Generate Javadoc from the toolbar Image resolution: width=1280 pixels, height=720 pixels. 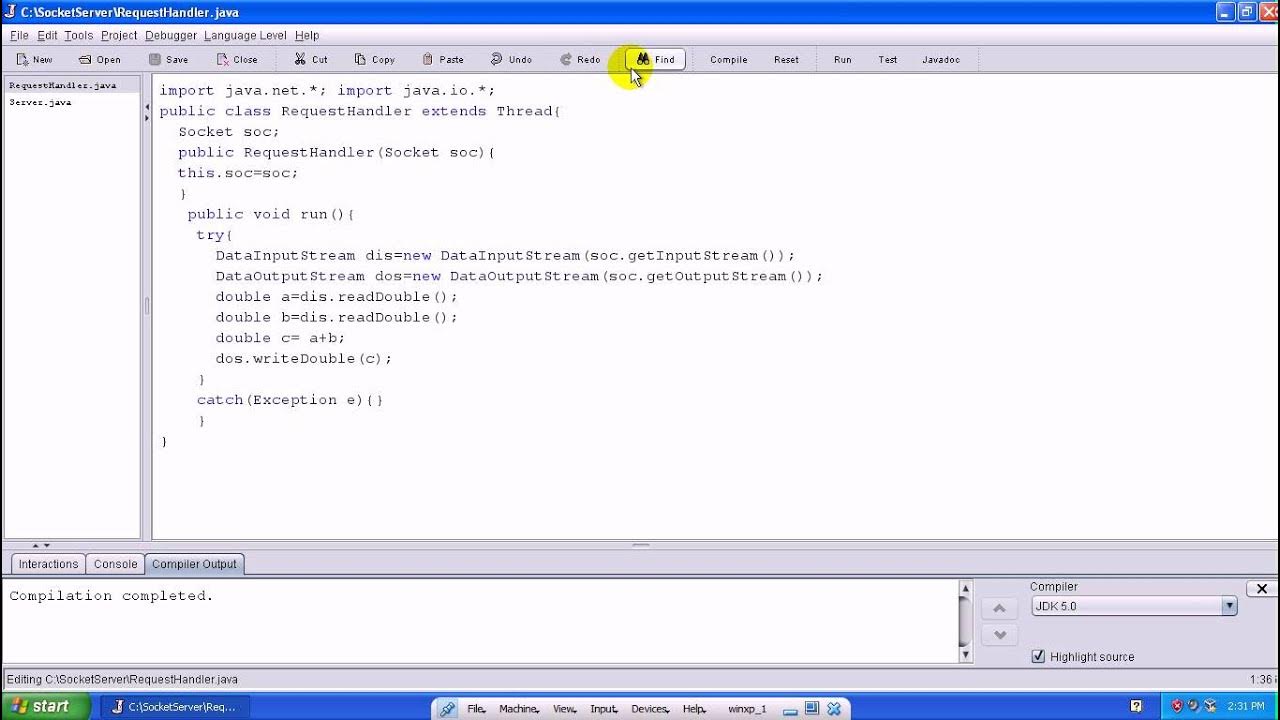941,60
